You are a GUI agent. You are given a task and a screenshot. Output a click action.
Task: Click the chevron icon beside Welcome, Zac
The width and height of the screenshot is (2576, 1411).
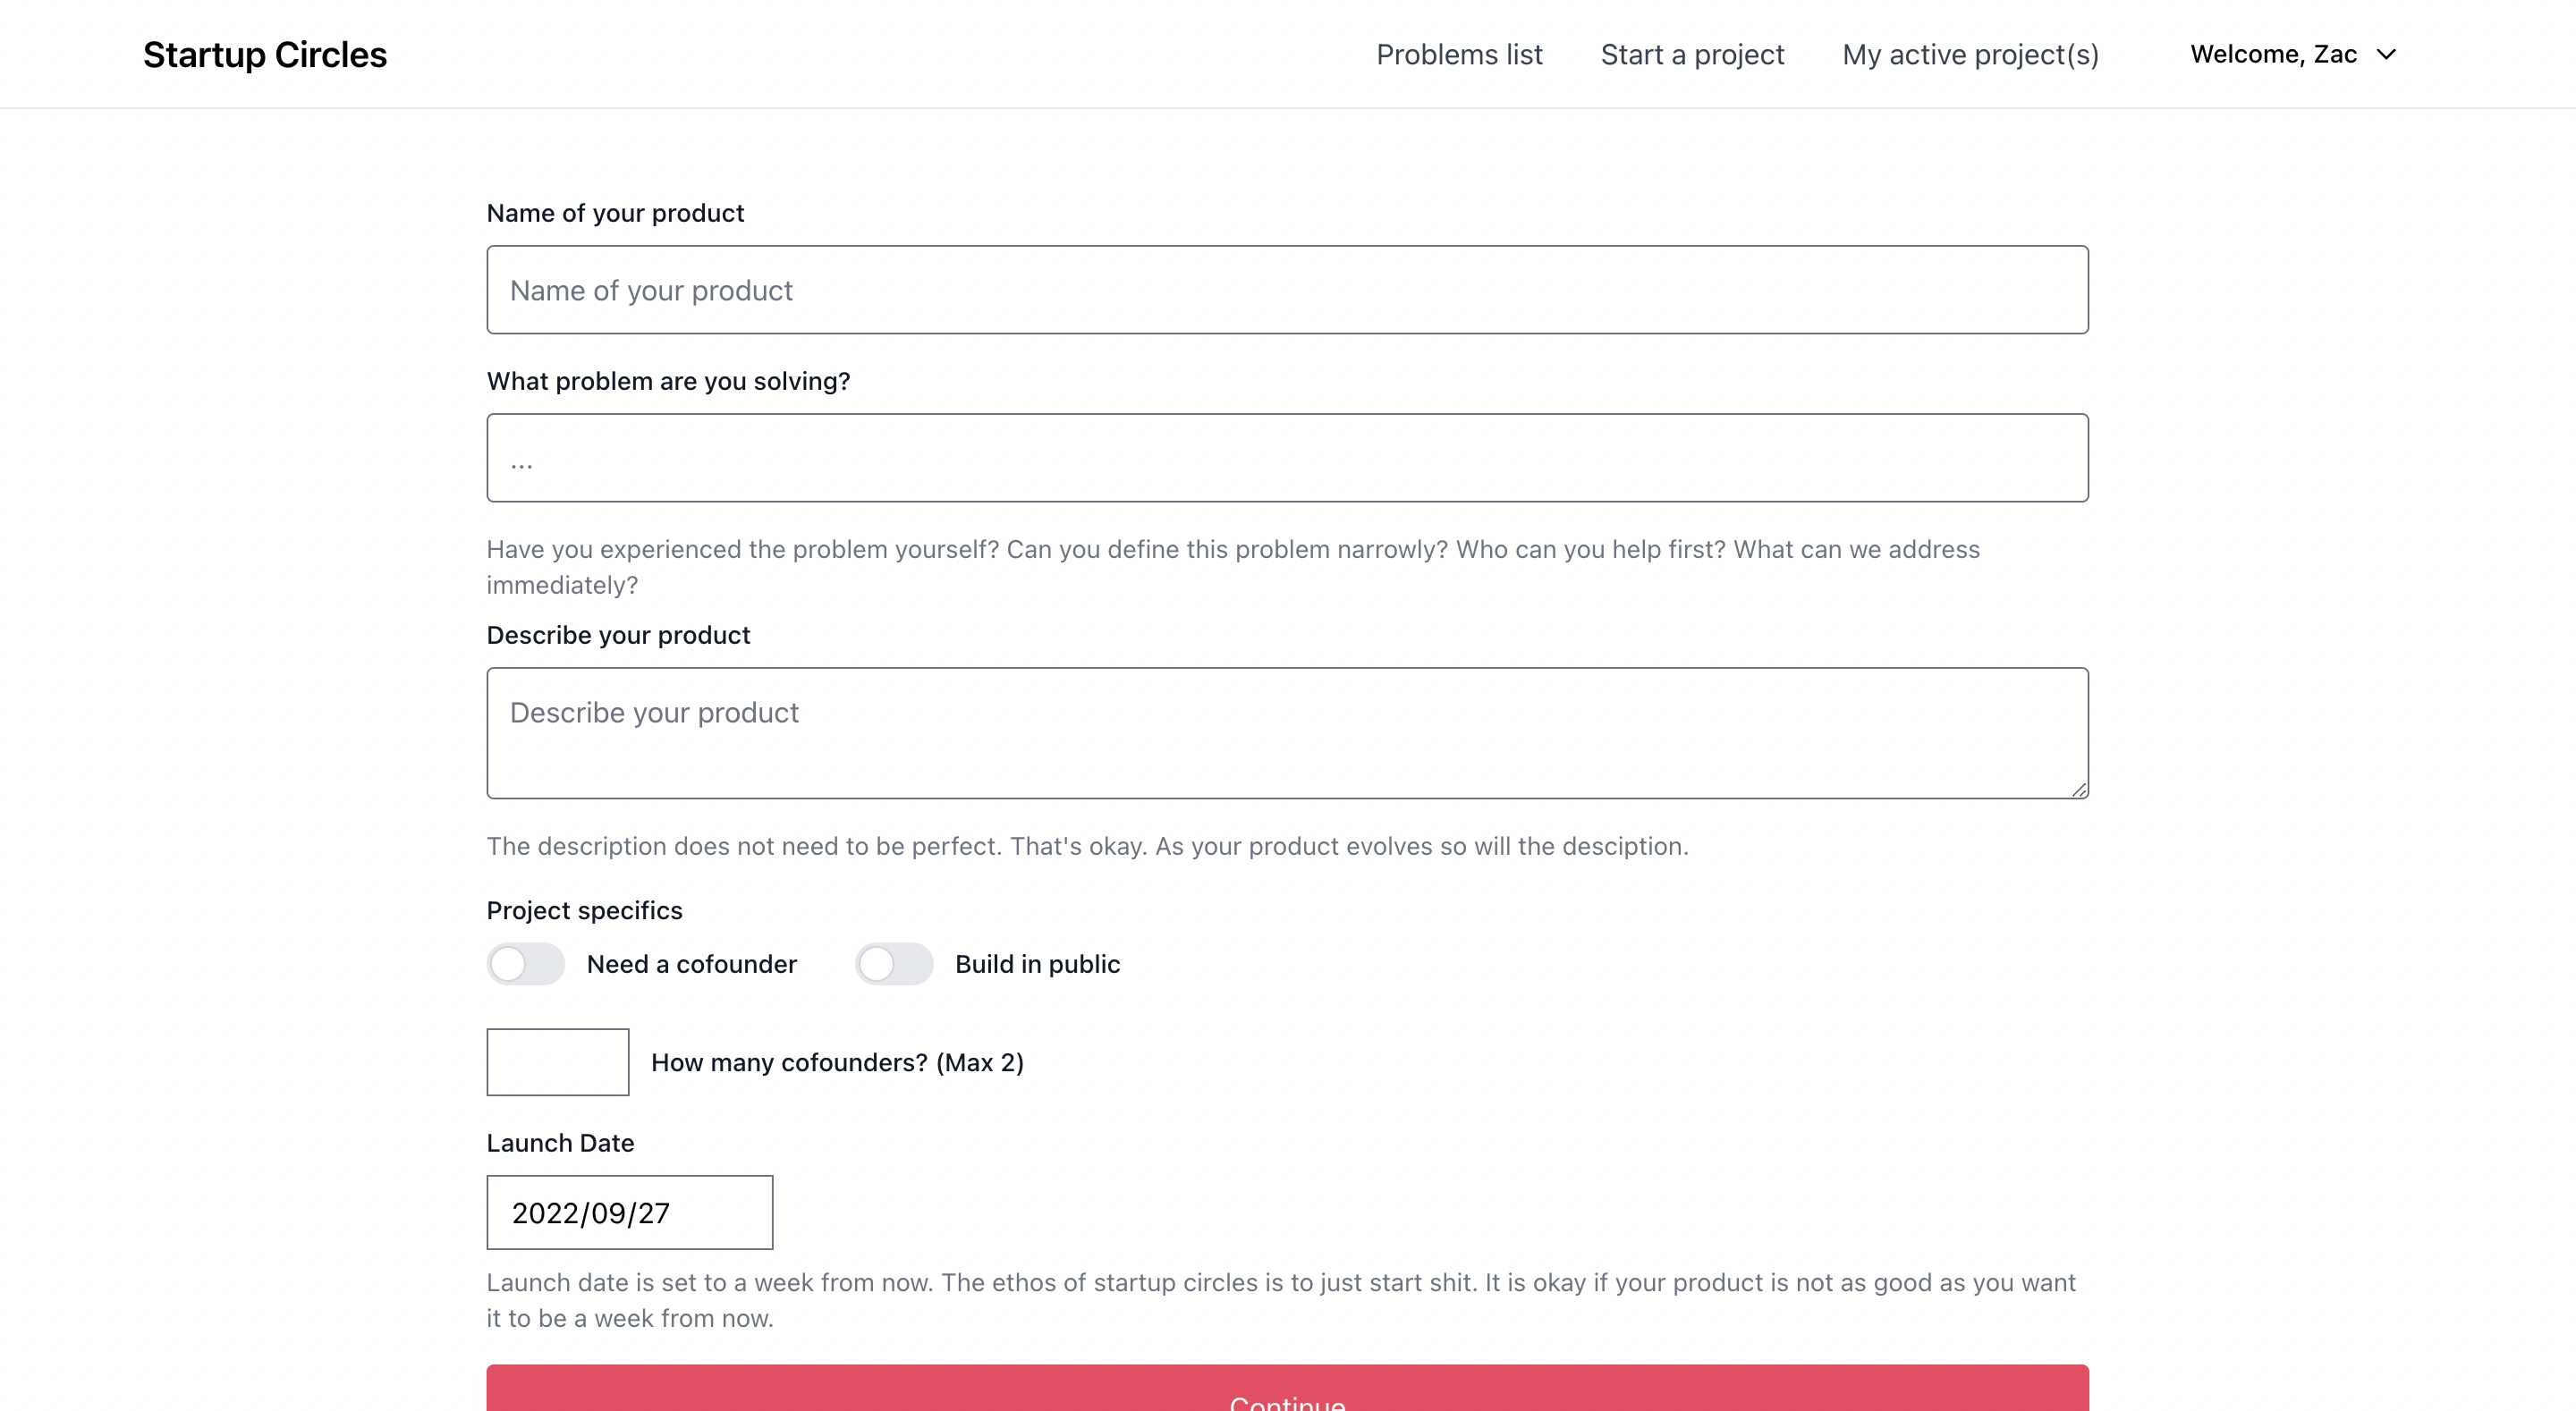[x=2386, y=54]
